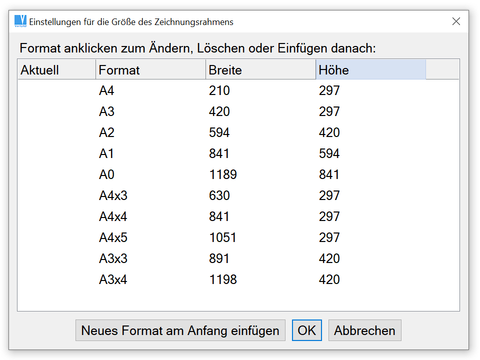This screenshot has width=480, height=360.
Task: Select the A2 format row
Action: pyautogui.click(x=238, y=132)
